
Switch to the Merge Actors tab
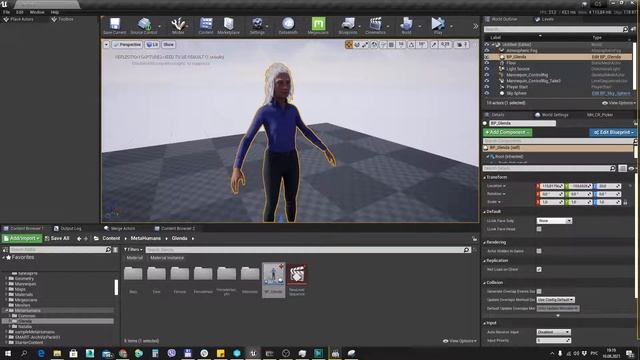coord(120,228)
